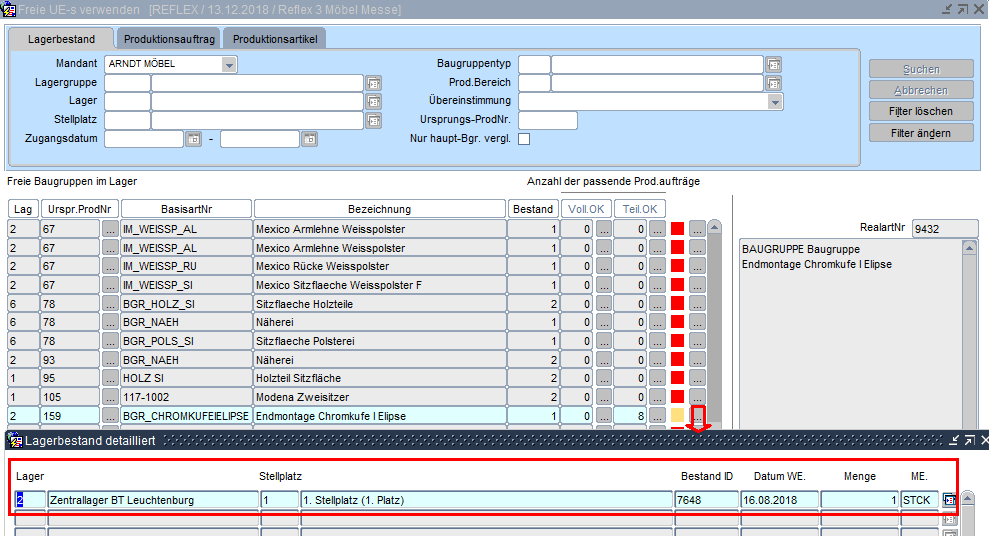Viewport: 989px width, 536px height.
Task: Click red status indicator for Modena Zweisitzer
Action: [677, 397]
